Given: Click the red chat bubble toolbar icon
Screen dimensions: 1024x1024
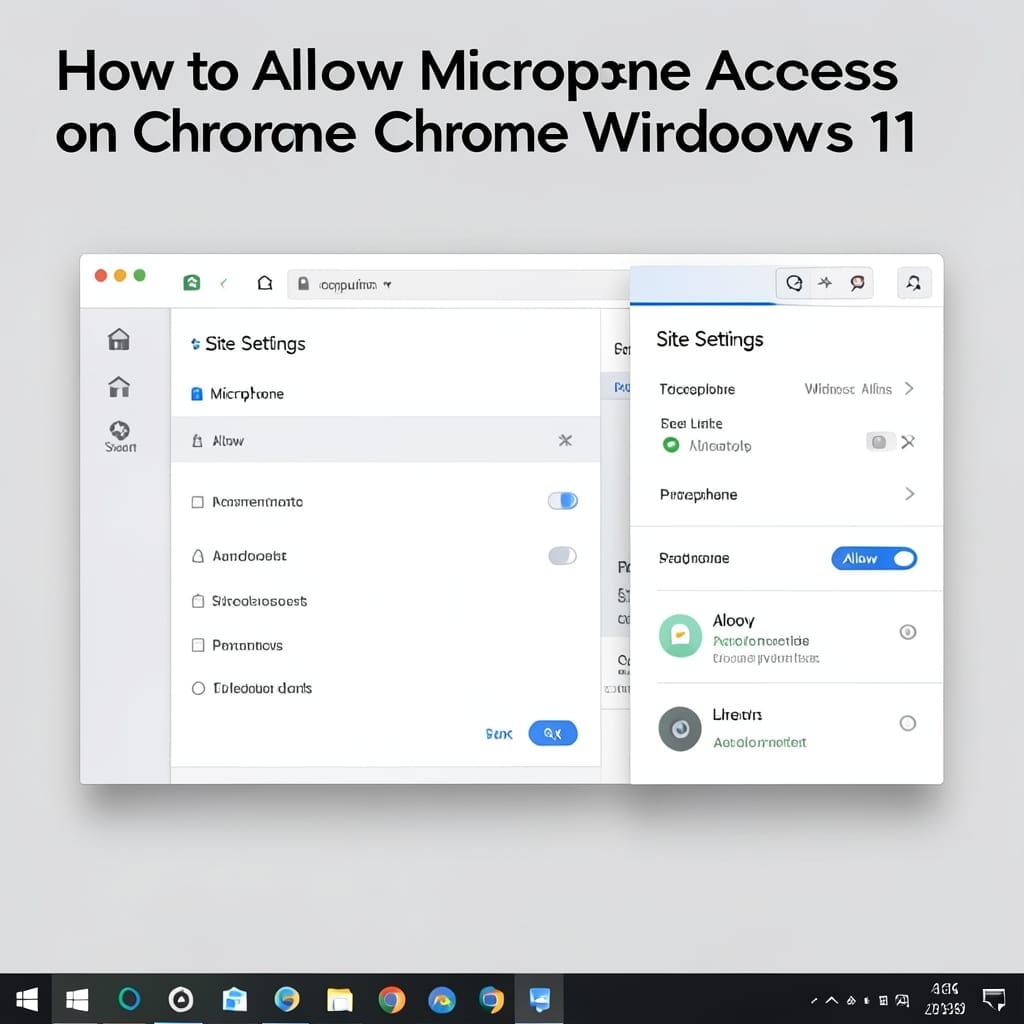Looking at the screenshot, I should coord(857,283).
